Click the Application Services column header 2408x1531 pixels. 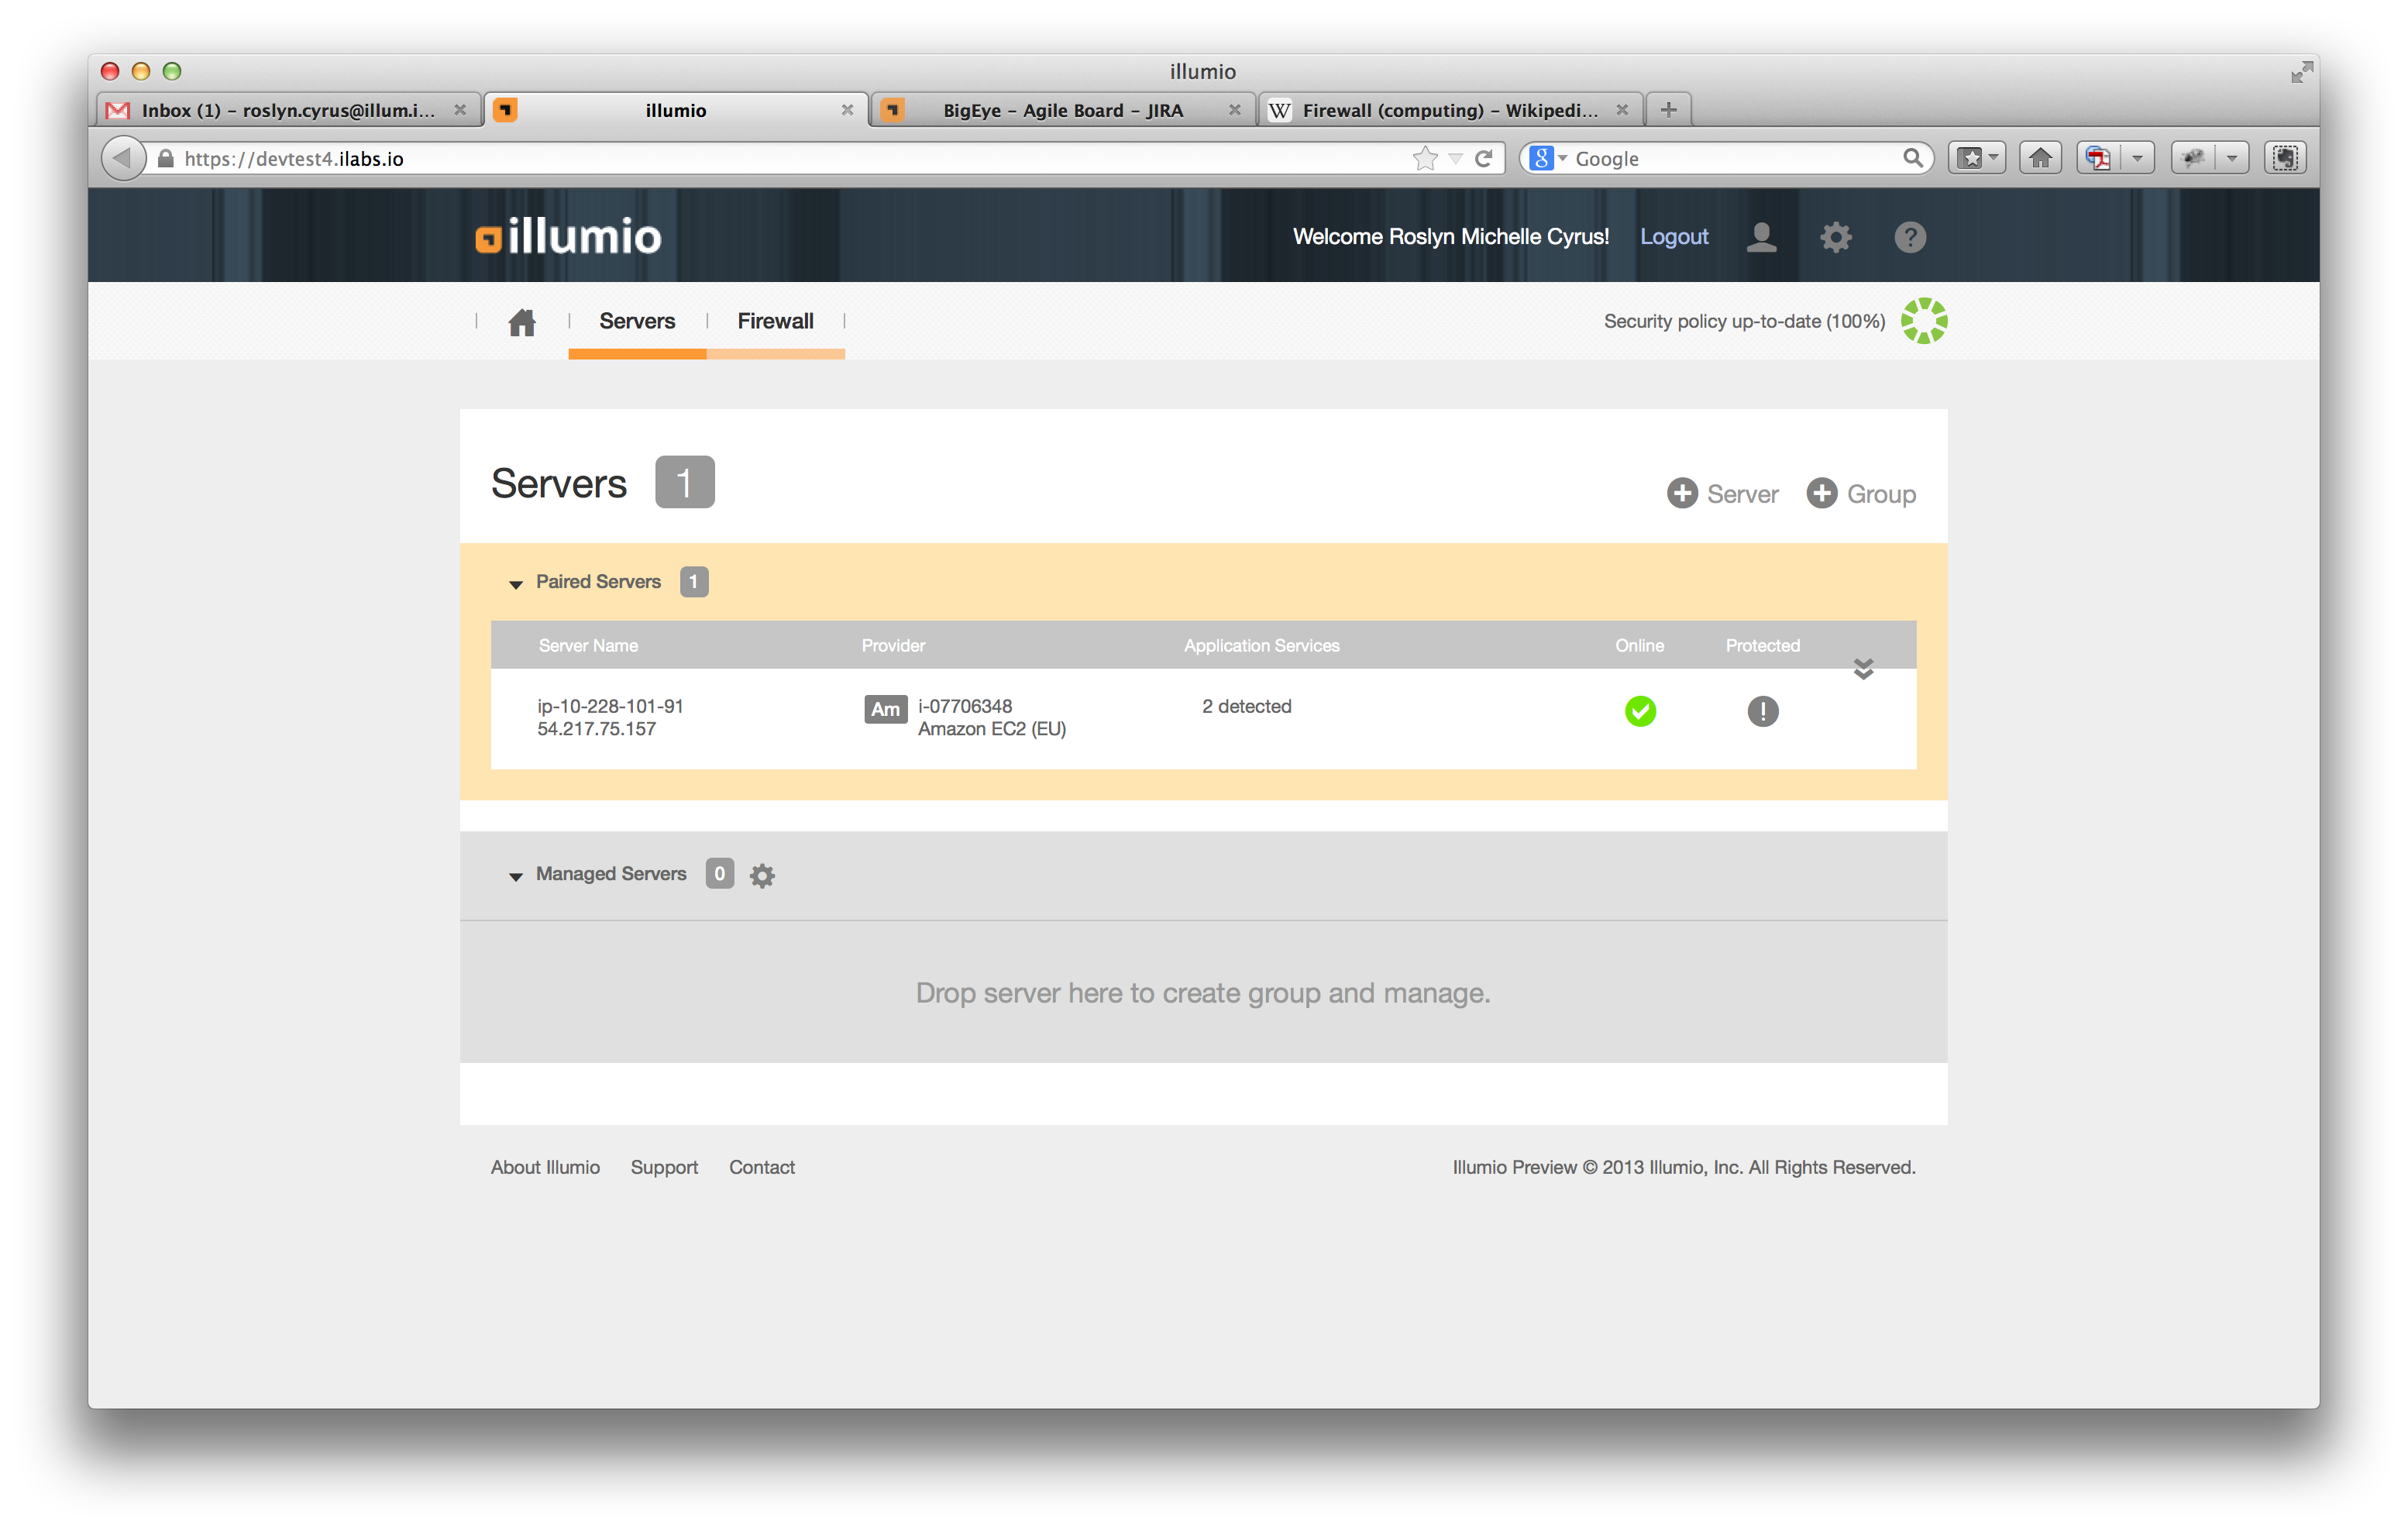pos(1261,646)
